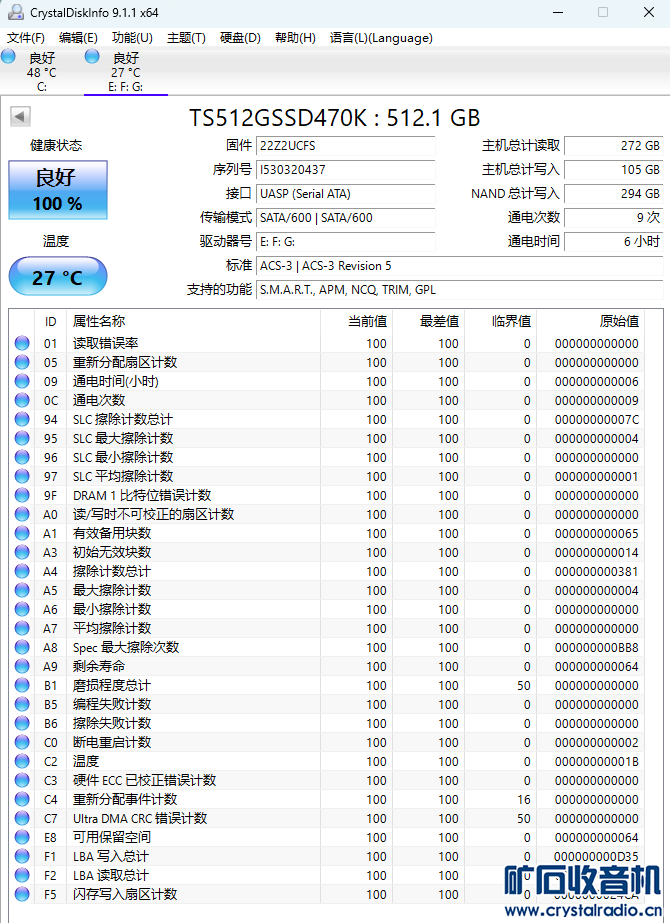Click the 当前值 column header
The image size is (670, 923).
click(357, 321)
